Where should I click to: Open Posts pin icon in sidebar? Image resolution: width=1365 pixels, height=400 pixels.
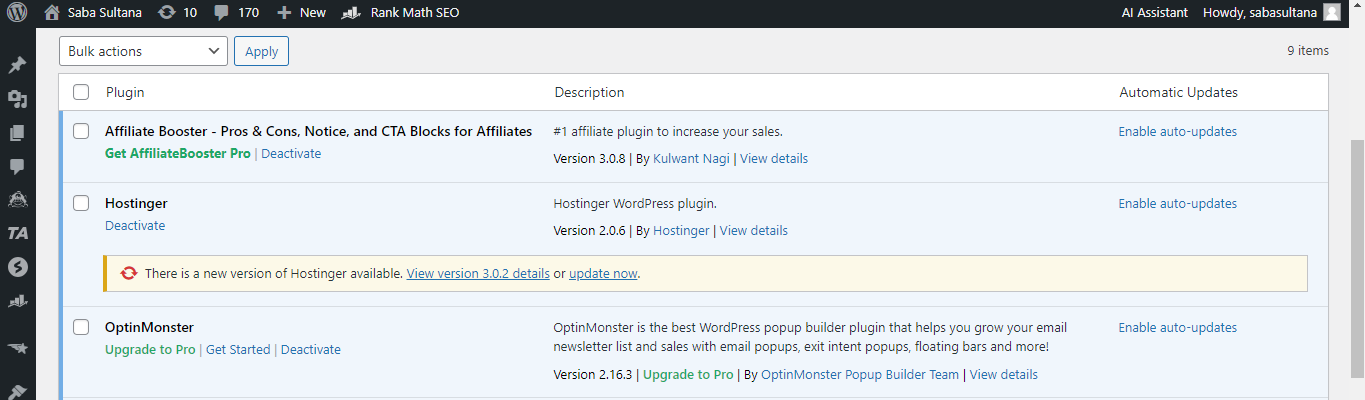click(17, 66)
